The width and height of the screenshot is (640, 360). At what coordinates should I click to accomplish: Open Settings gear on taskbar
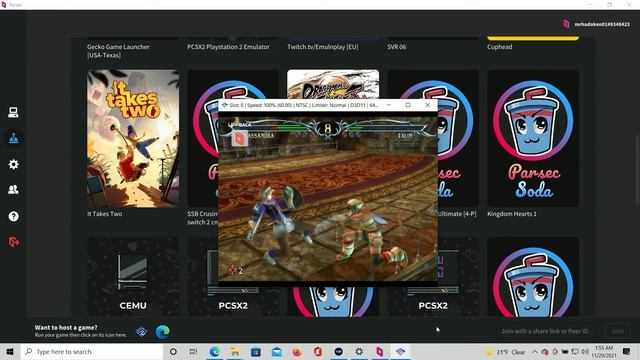coord(359,351)
